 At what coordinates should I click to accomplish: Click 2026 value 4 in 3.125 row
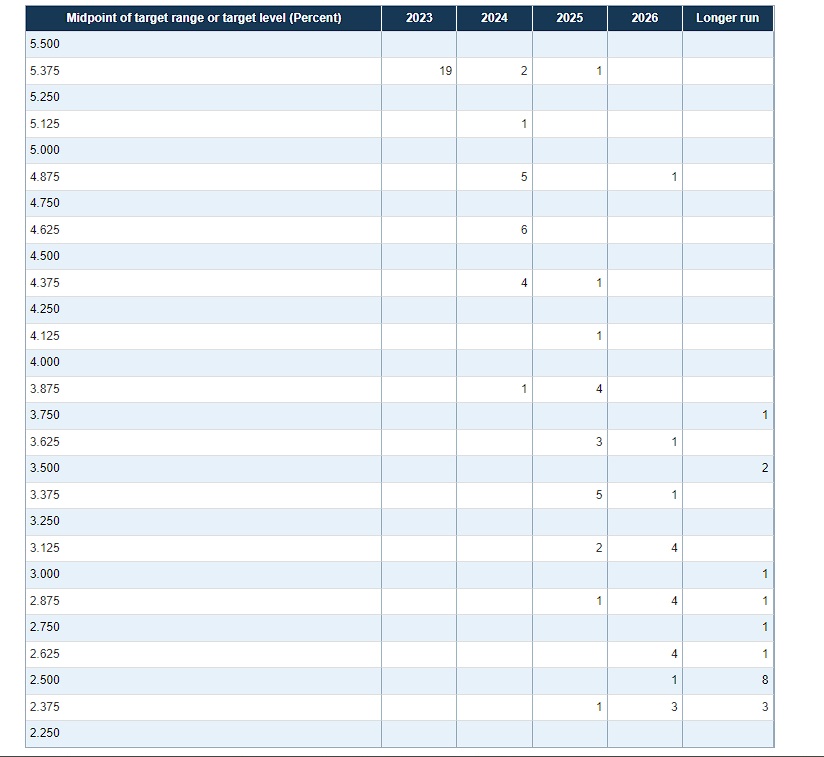point(674,548)
